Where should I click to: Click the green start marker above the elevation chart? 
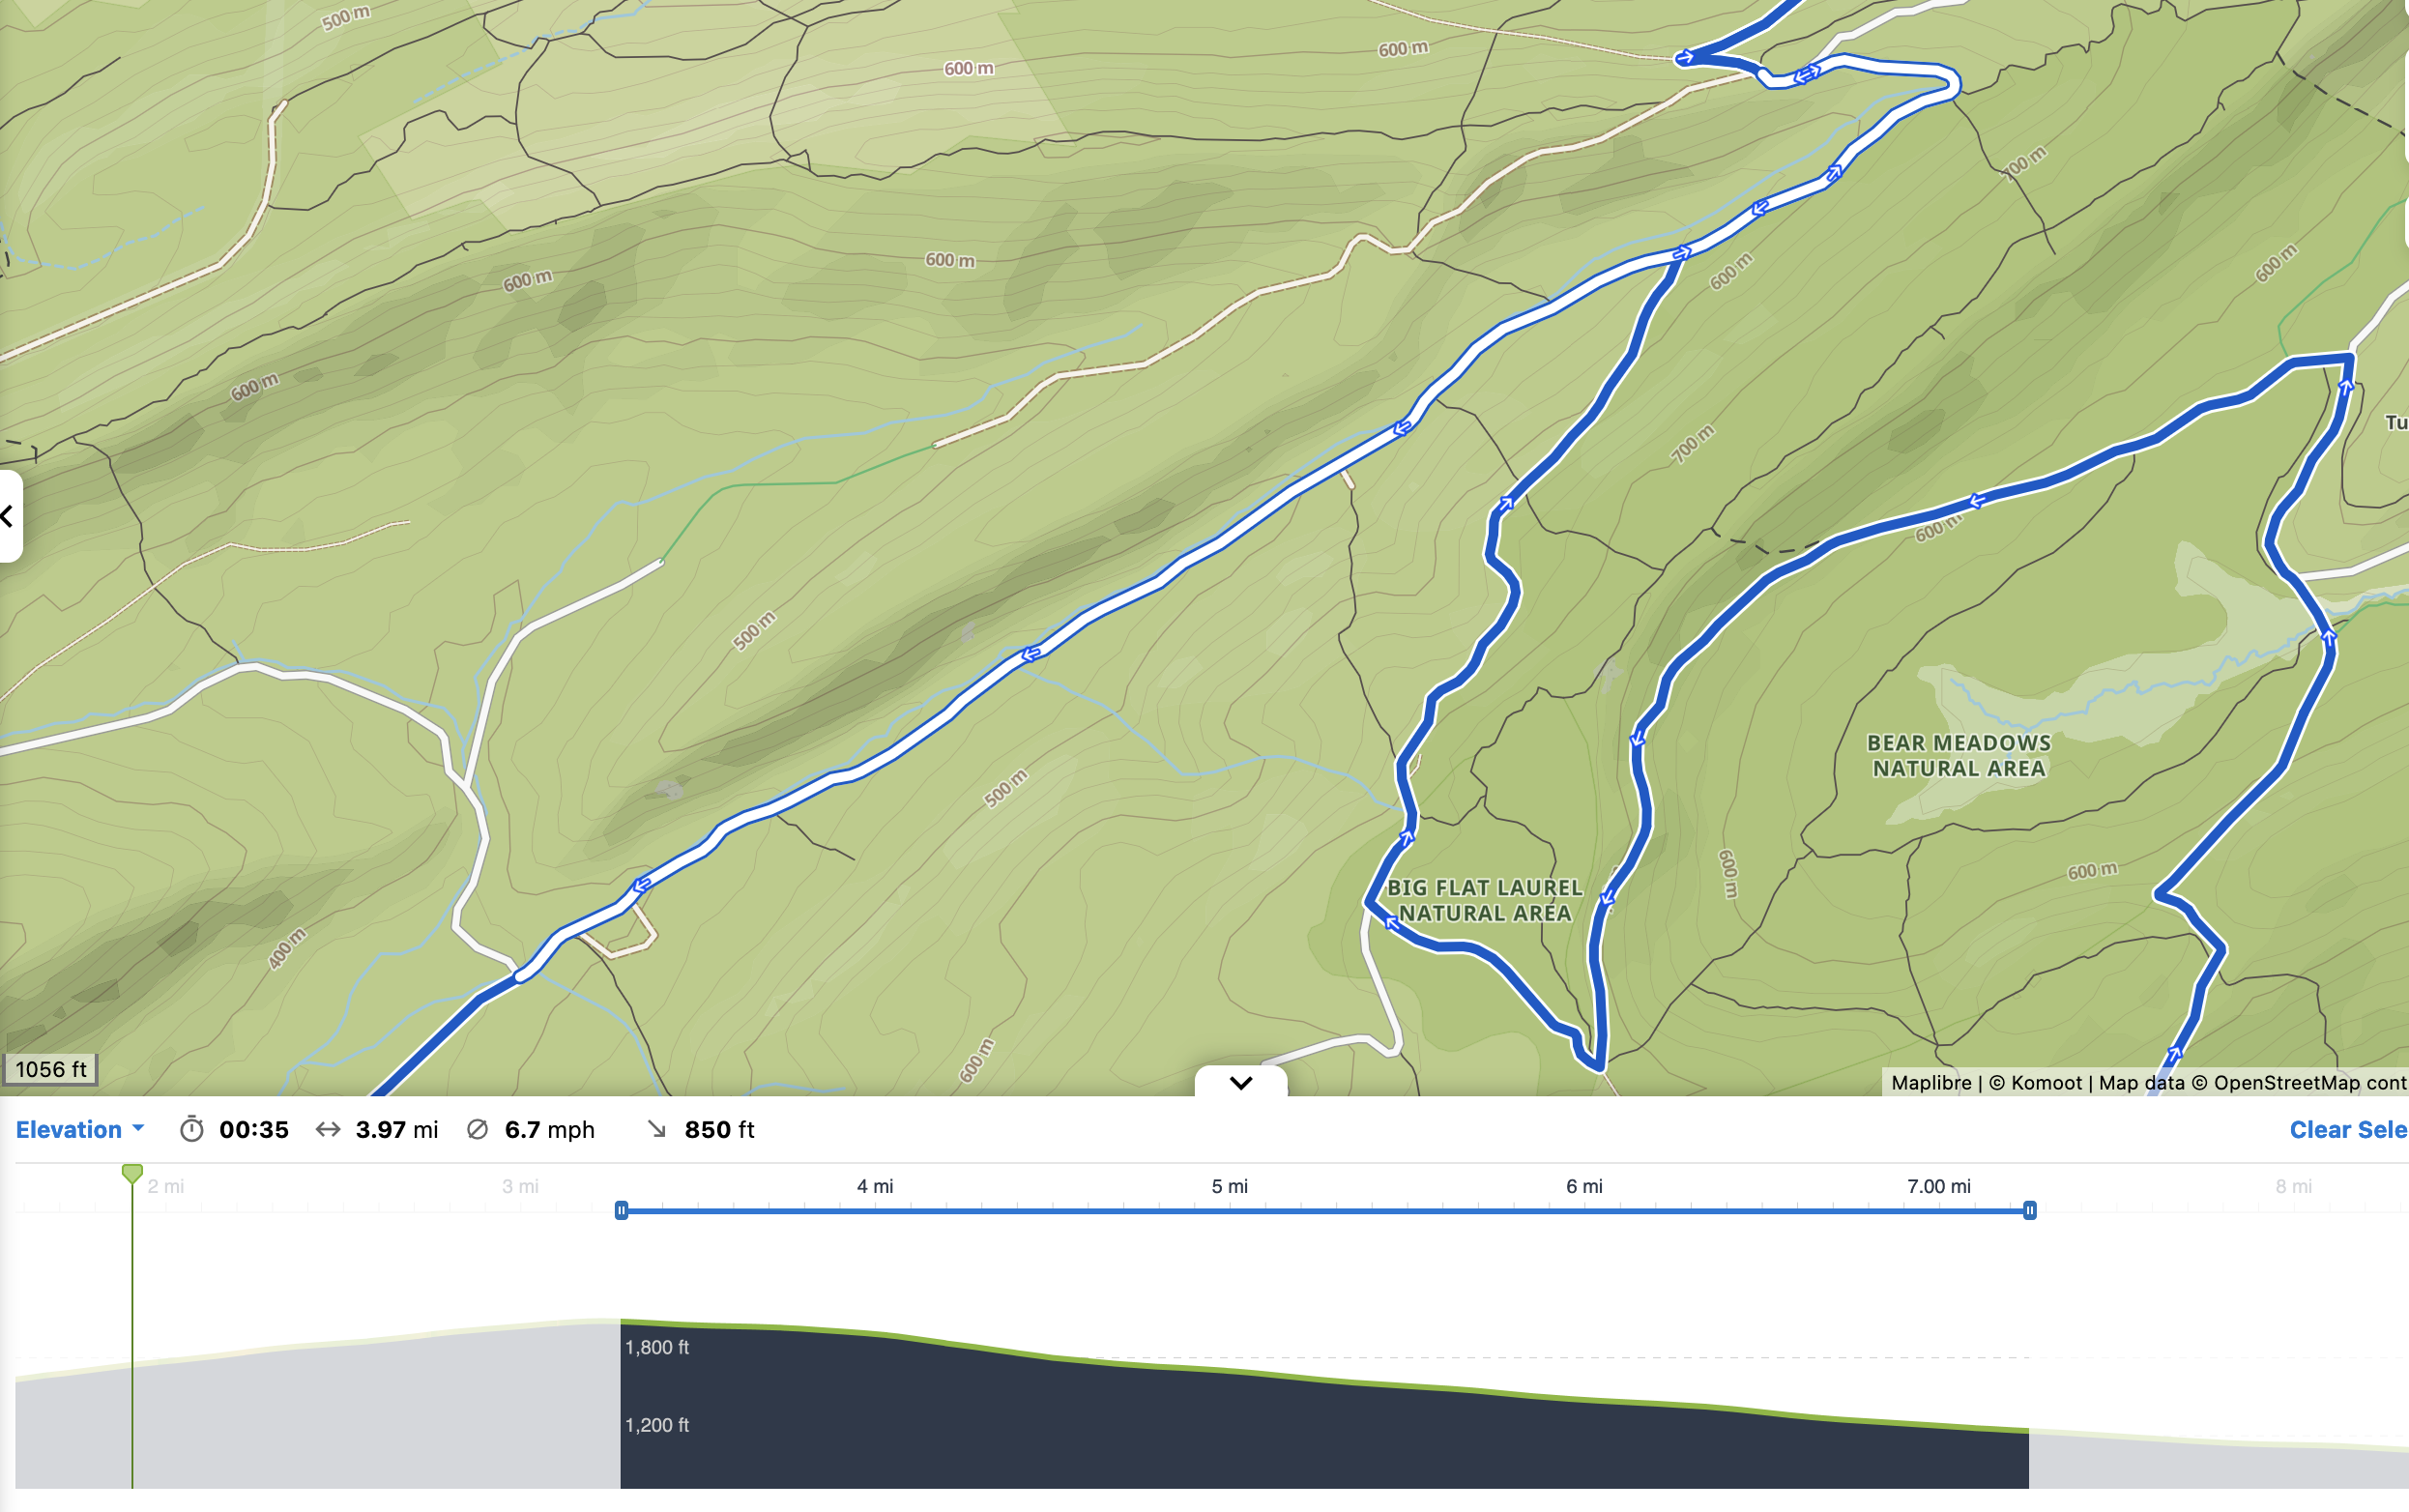pyautogui.click(x=132, y=1175)
